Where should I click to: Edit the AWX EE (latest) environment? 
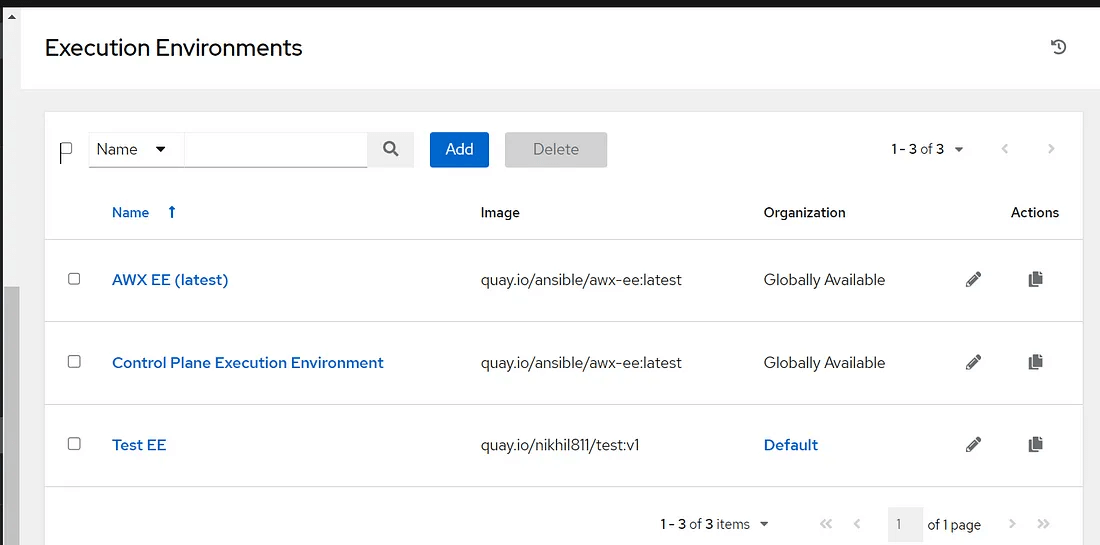click(x=973, y=280)
